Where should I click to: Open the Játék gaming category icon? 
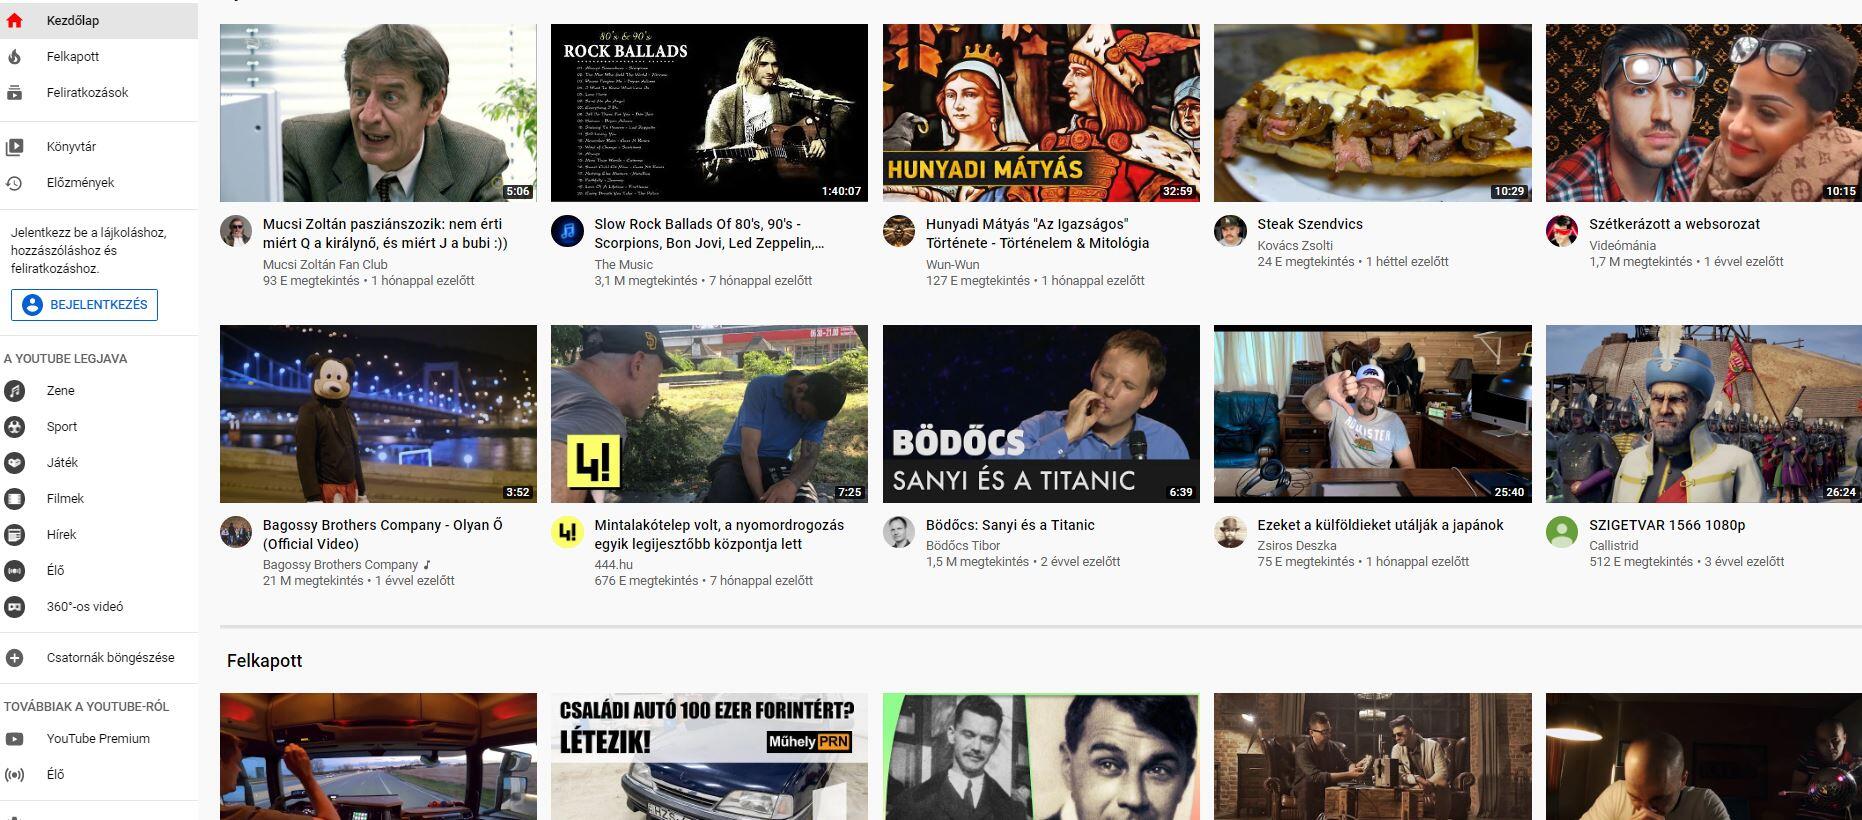point(14,463)
